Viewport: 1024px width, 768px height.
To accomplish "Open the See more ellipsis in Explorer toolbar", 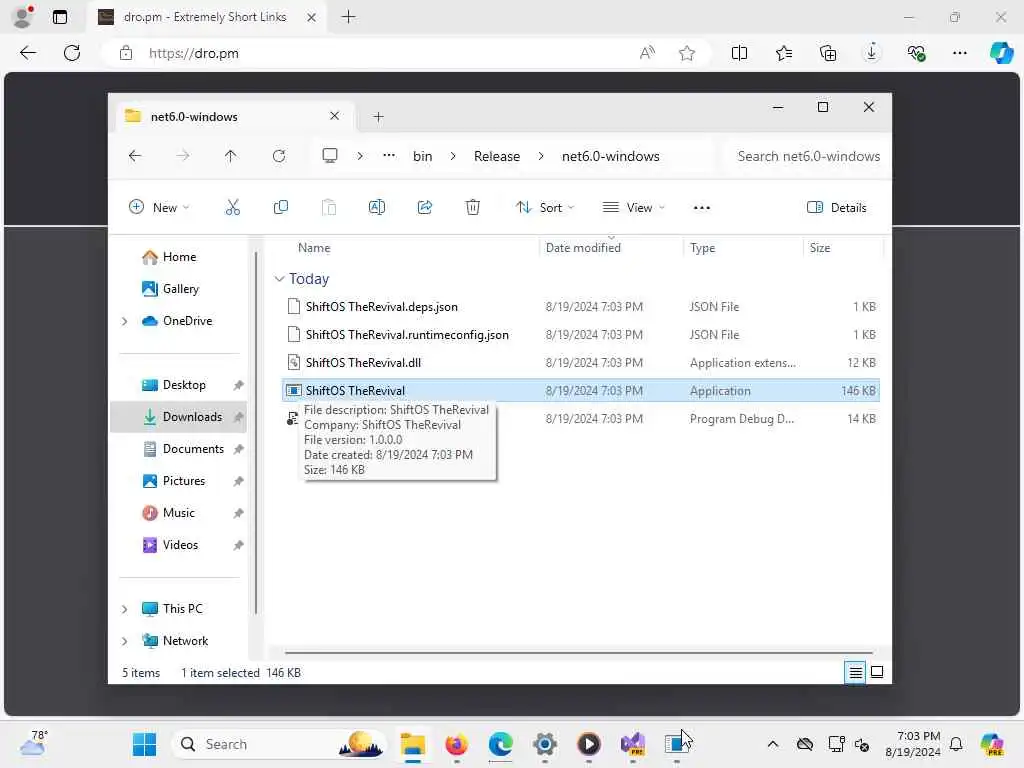I will [x=701, y=208].
